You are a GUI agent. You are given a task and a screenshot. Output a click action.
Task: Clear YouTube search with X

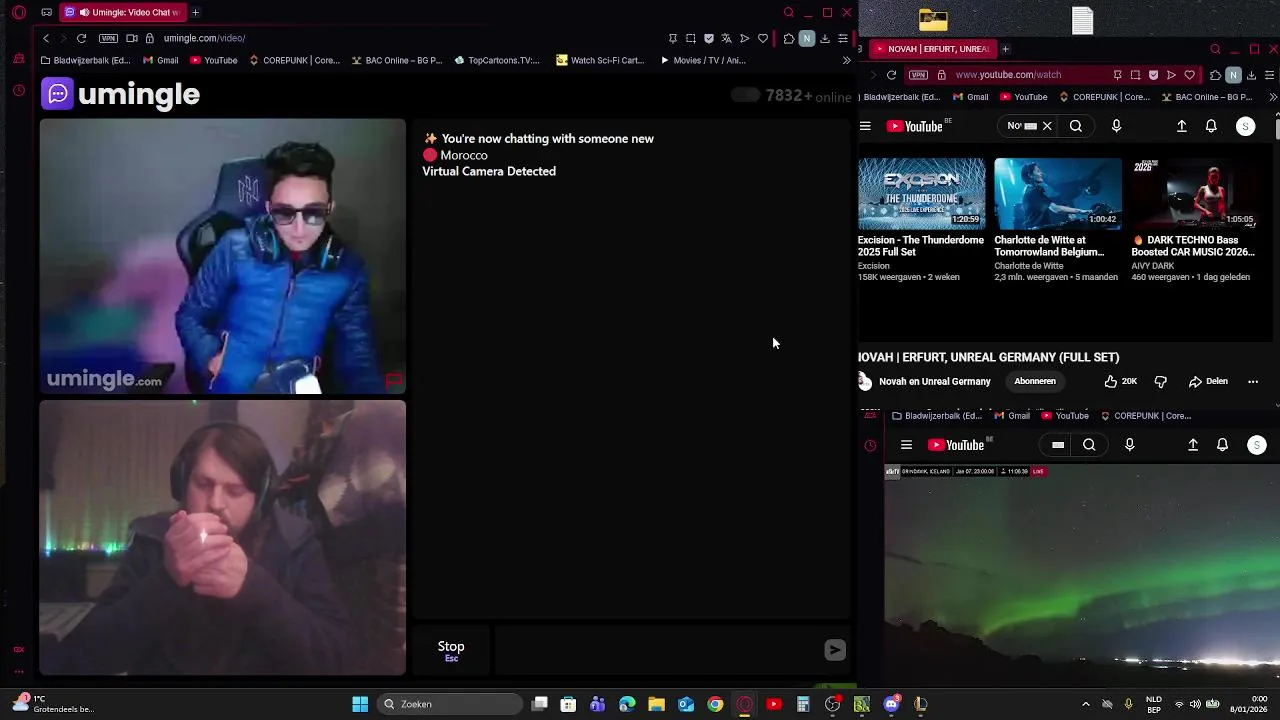1047,126
